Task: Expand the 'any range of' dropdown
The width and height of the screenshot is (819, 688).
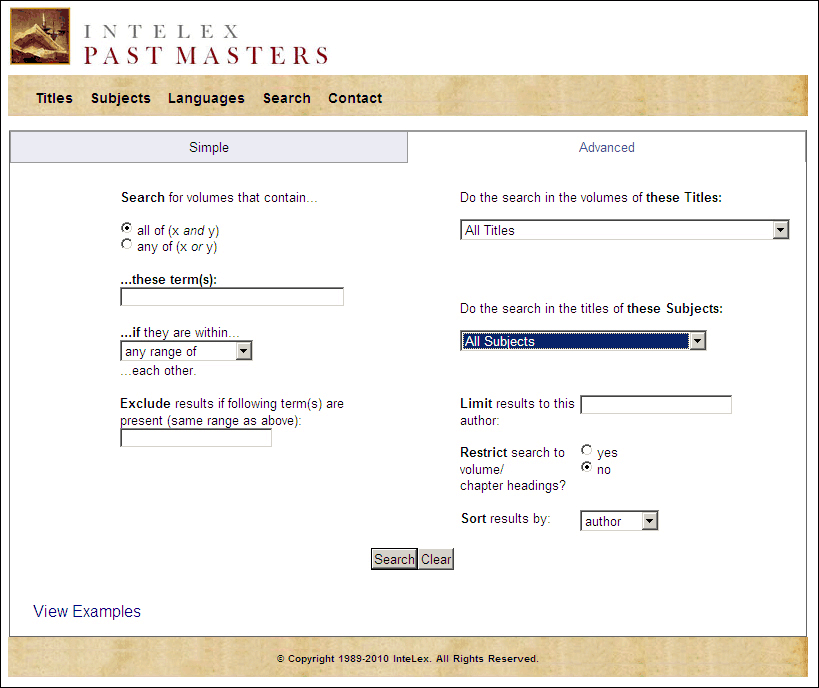Action: point(242,351)
